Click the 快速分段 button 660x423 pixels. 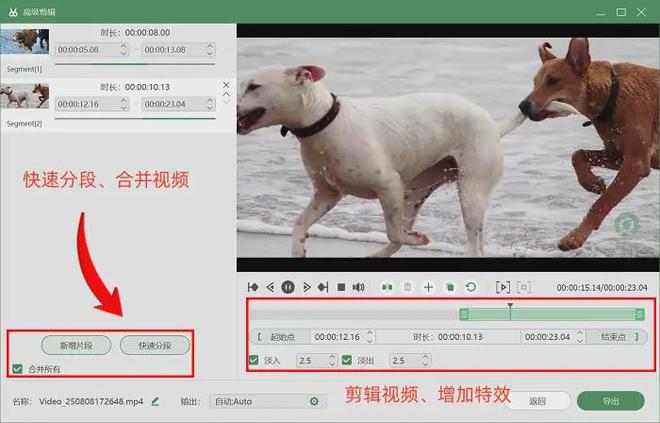pos(155,345)
